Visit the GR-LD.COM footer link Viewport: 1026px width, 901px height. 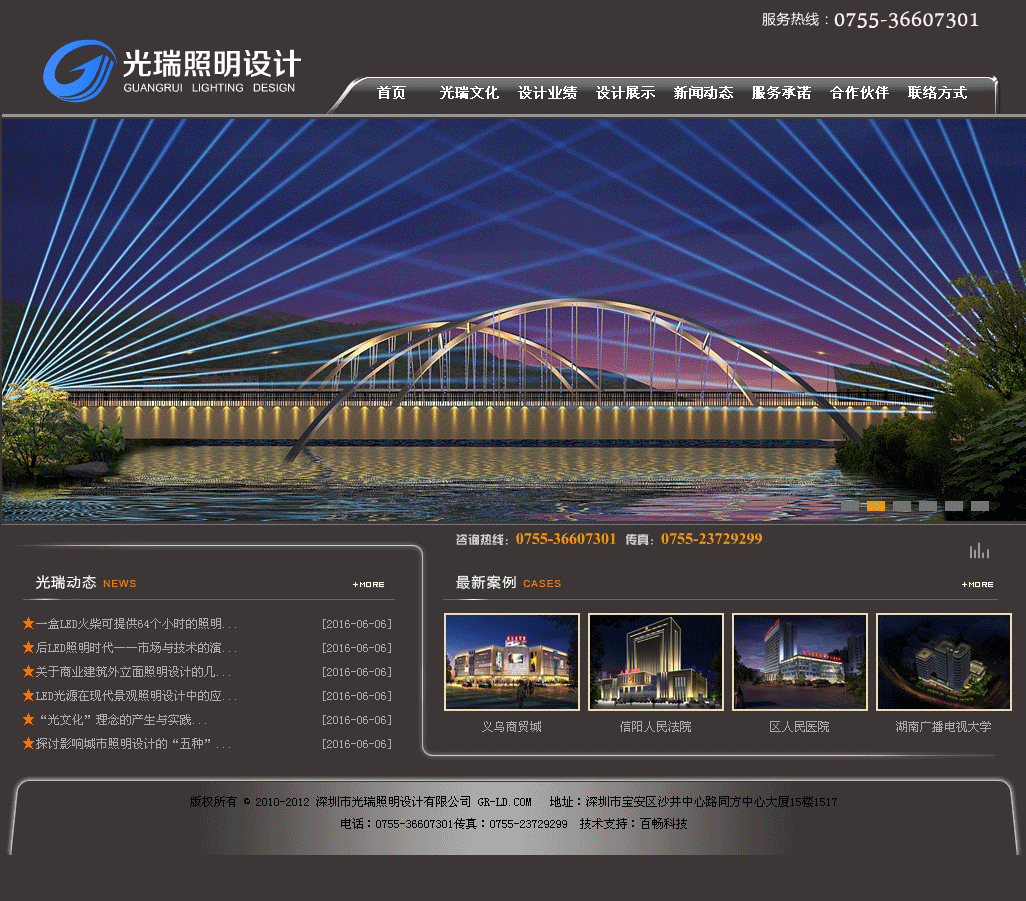pyautogui.click(x=504, y=802)
